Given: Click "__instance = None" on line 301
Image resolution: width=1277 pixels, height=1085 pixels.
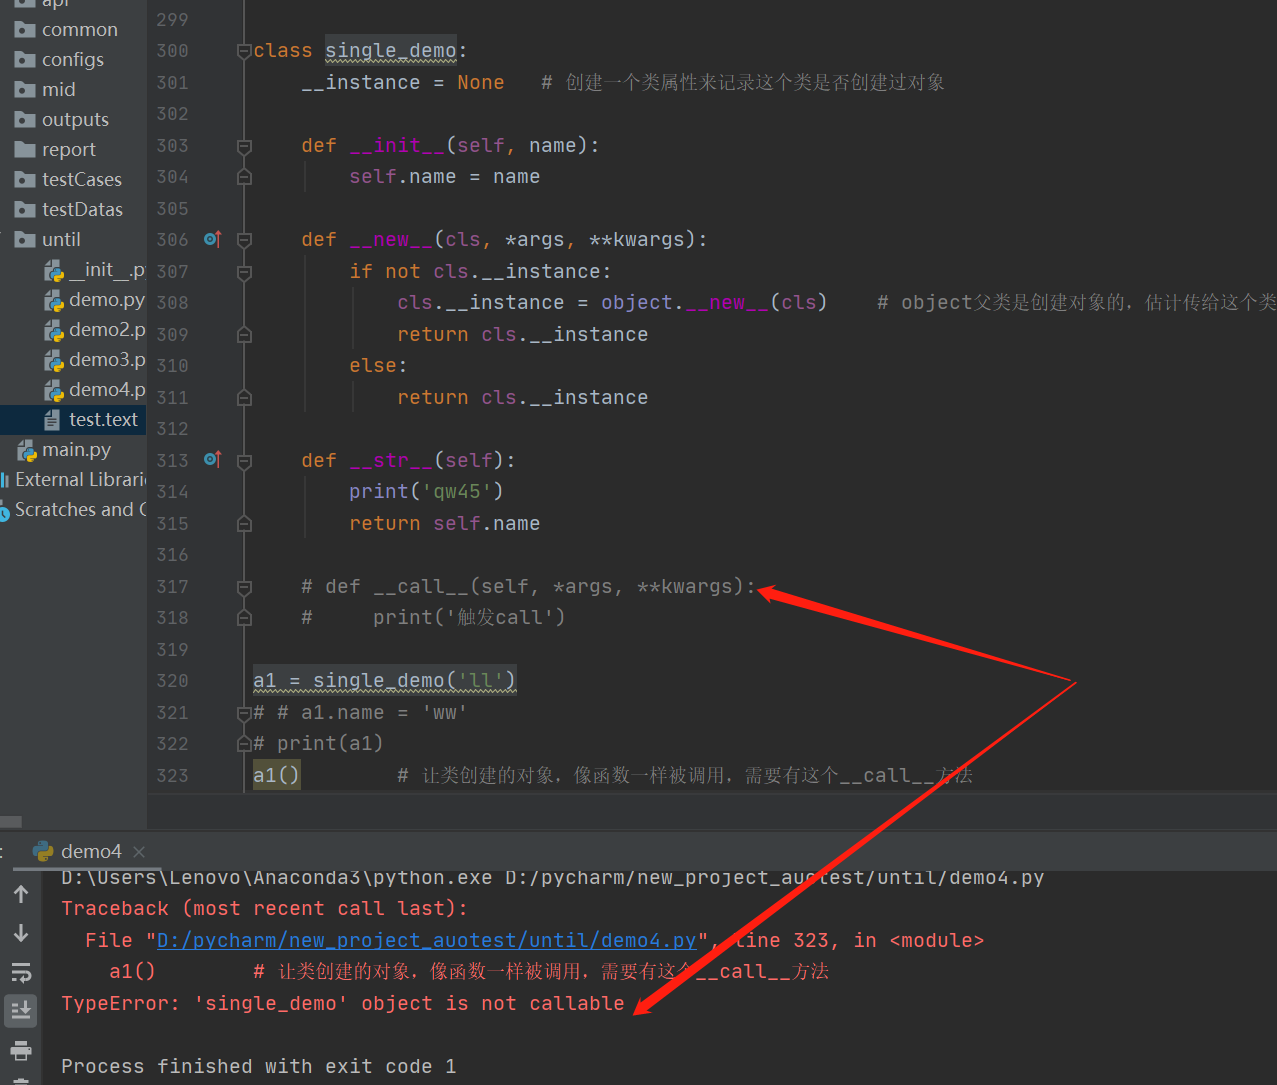Looking at the screenshot, I should (x=403, y=82).
